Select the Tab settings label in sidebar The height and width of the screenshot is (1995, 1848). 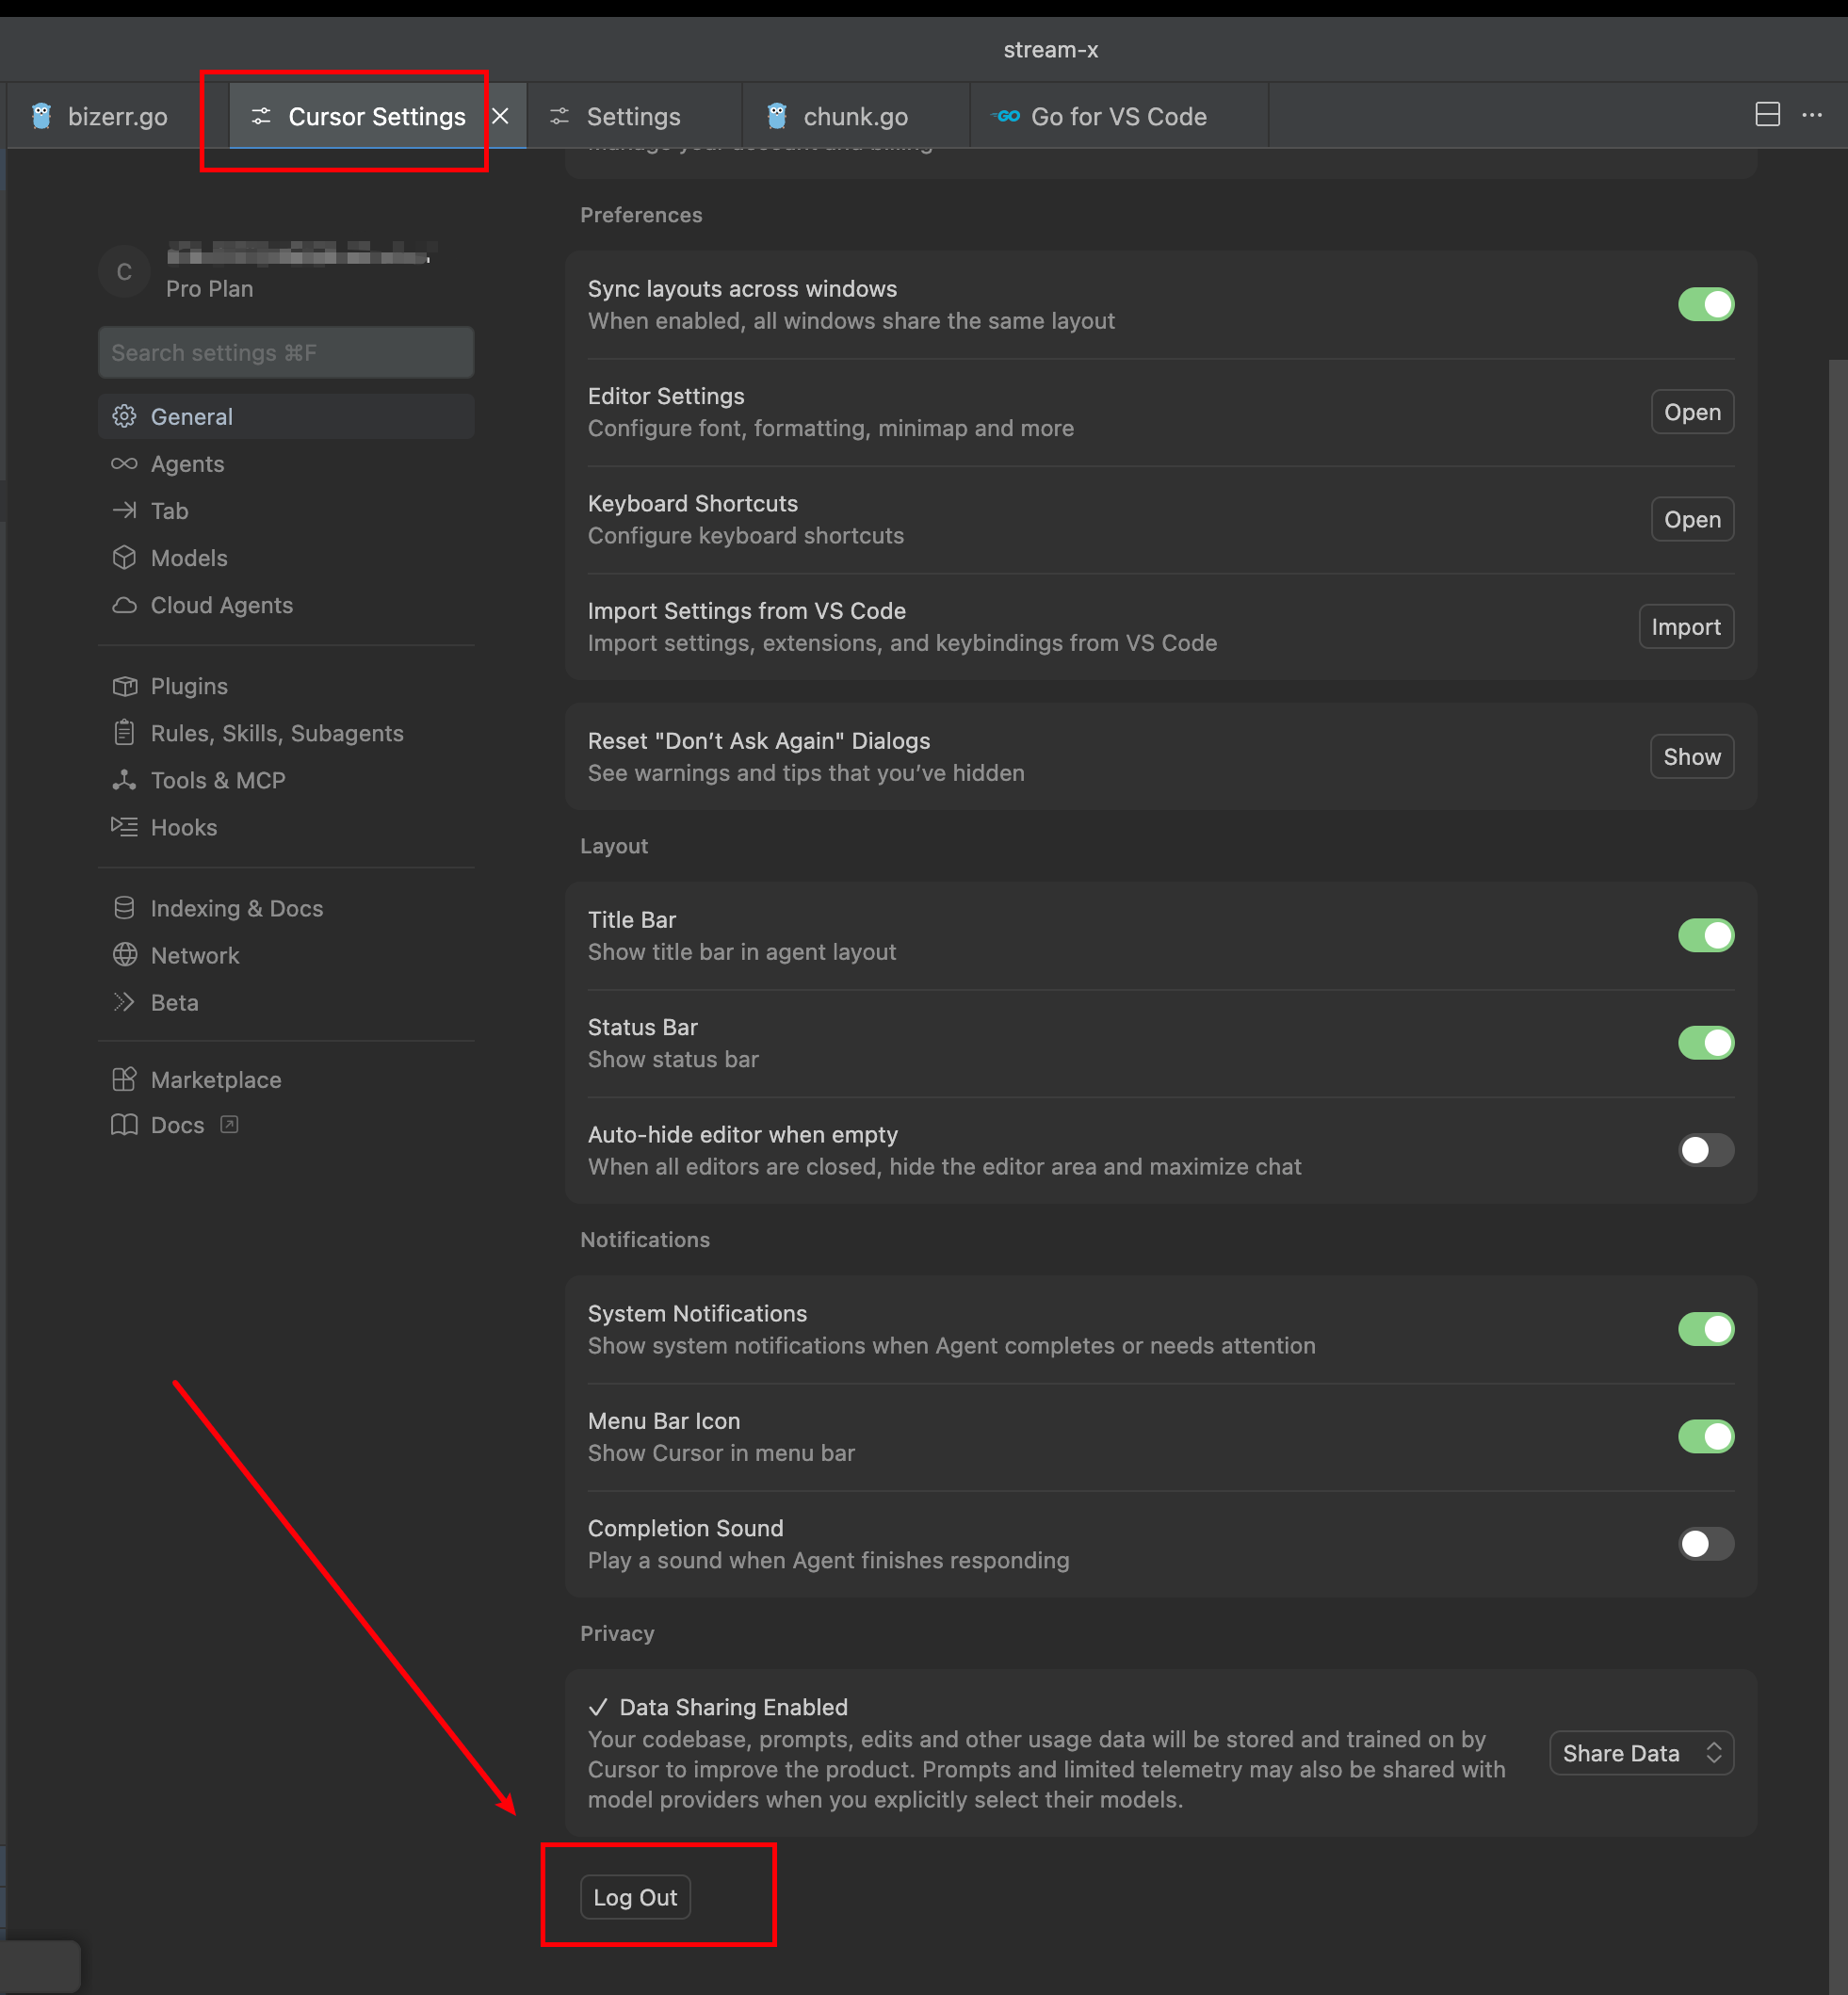coord(169,510)
